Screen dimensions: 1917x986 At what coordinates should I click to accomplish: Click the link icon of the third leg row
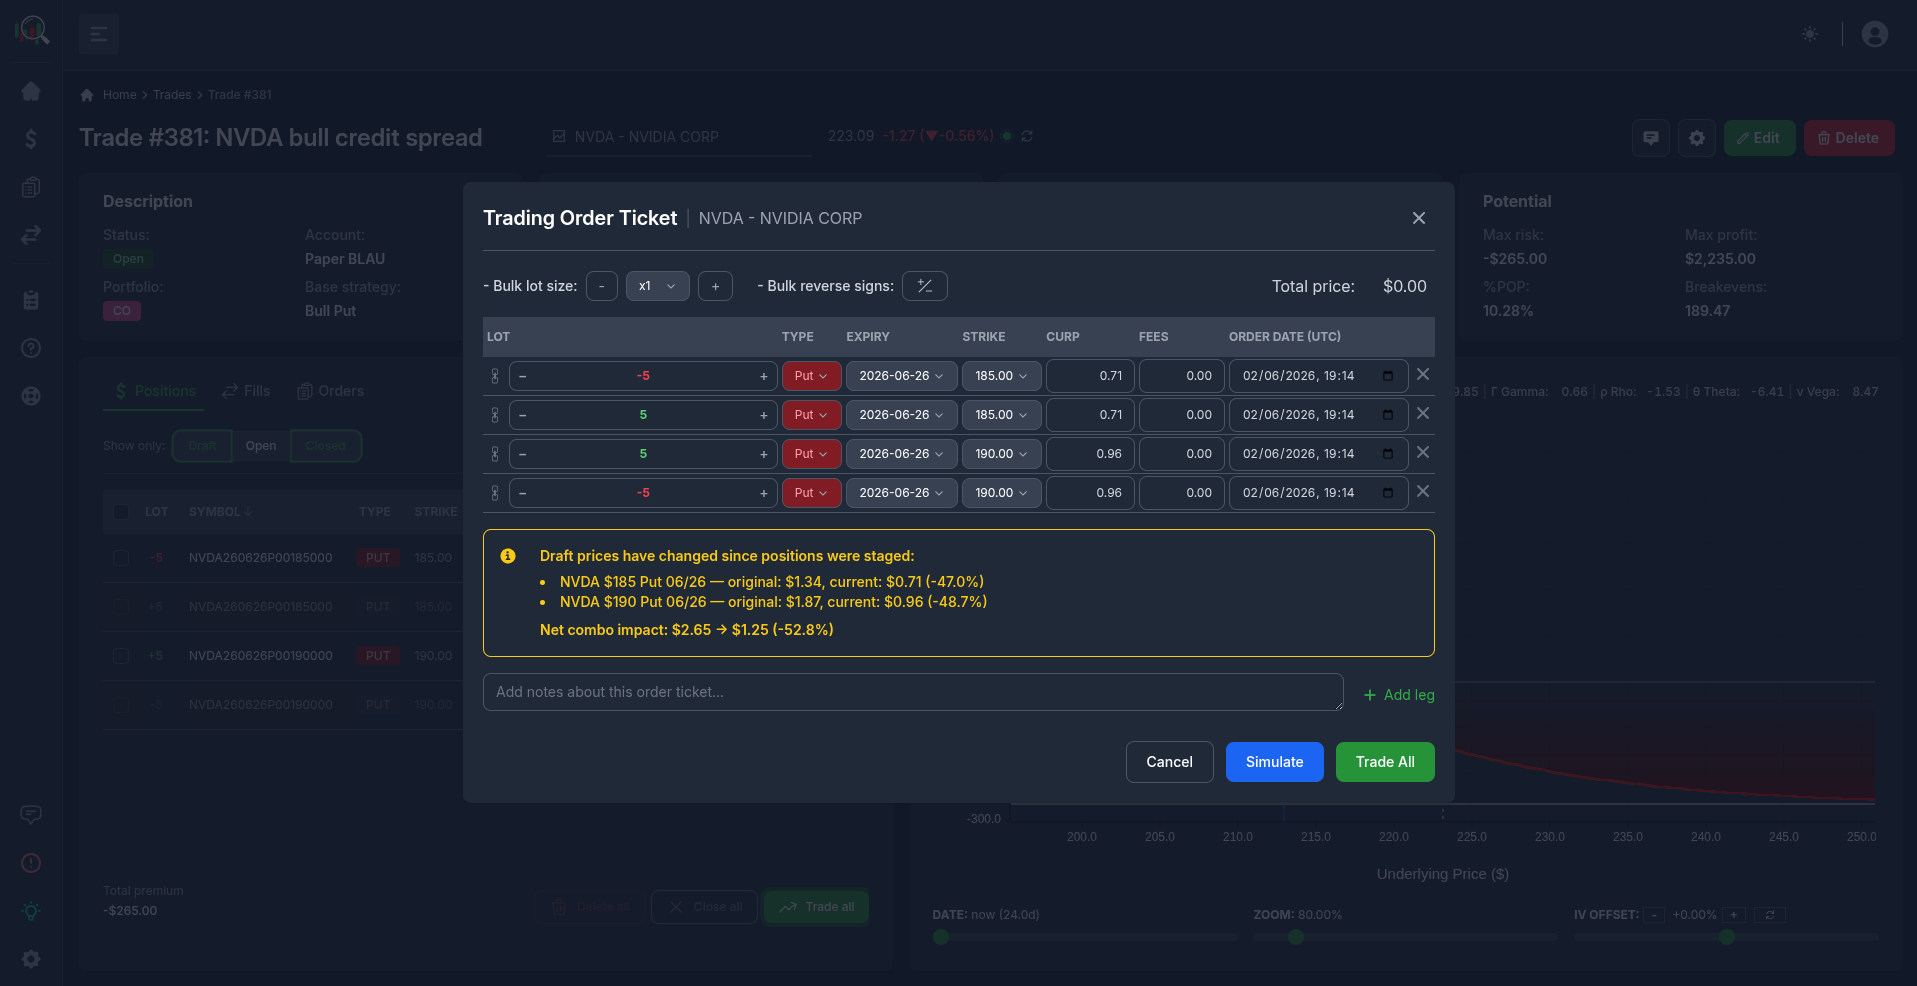pyautogui.click(x=495, y=454)
